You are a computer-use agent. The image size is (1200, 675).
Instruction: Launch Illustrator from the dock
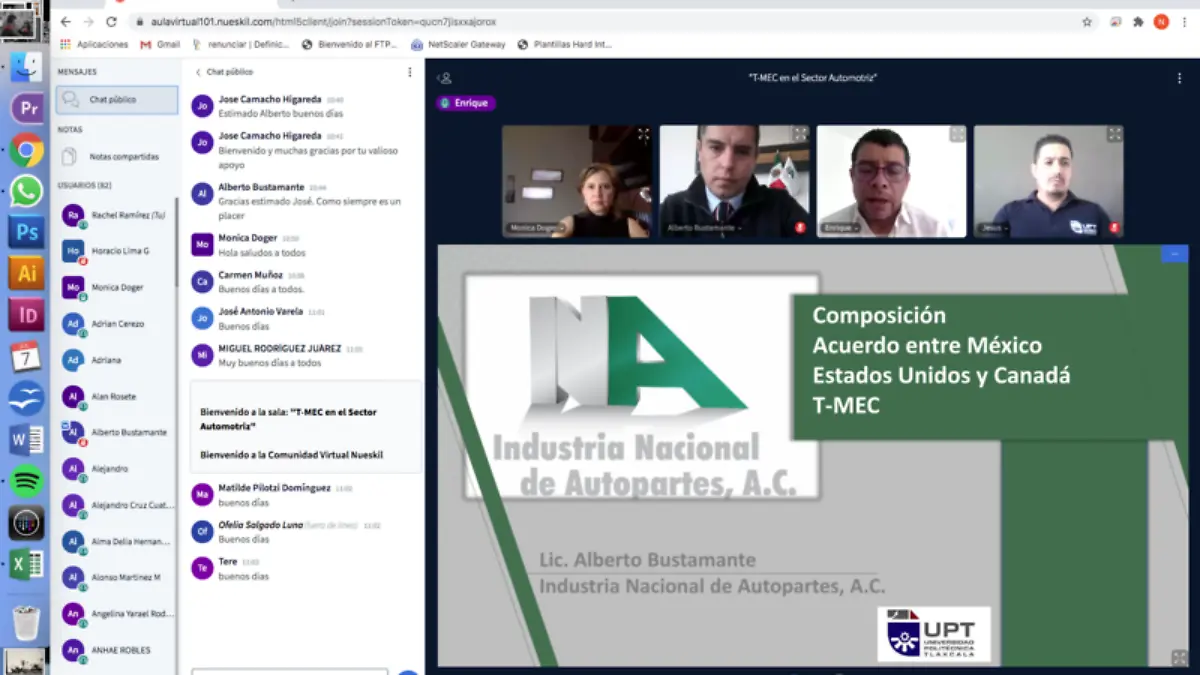coord(26,273)
